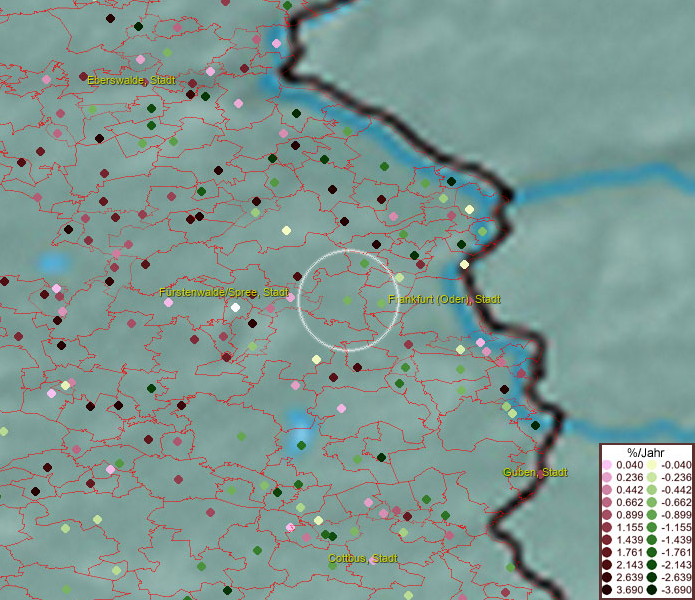
Task: Click legend value 2.143
Action: [629, 565]
